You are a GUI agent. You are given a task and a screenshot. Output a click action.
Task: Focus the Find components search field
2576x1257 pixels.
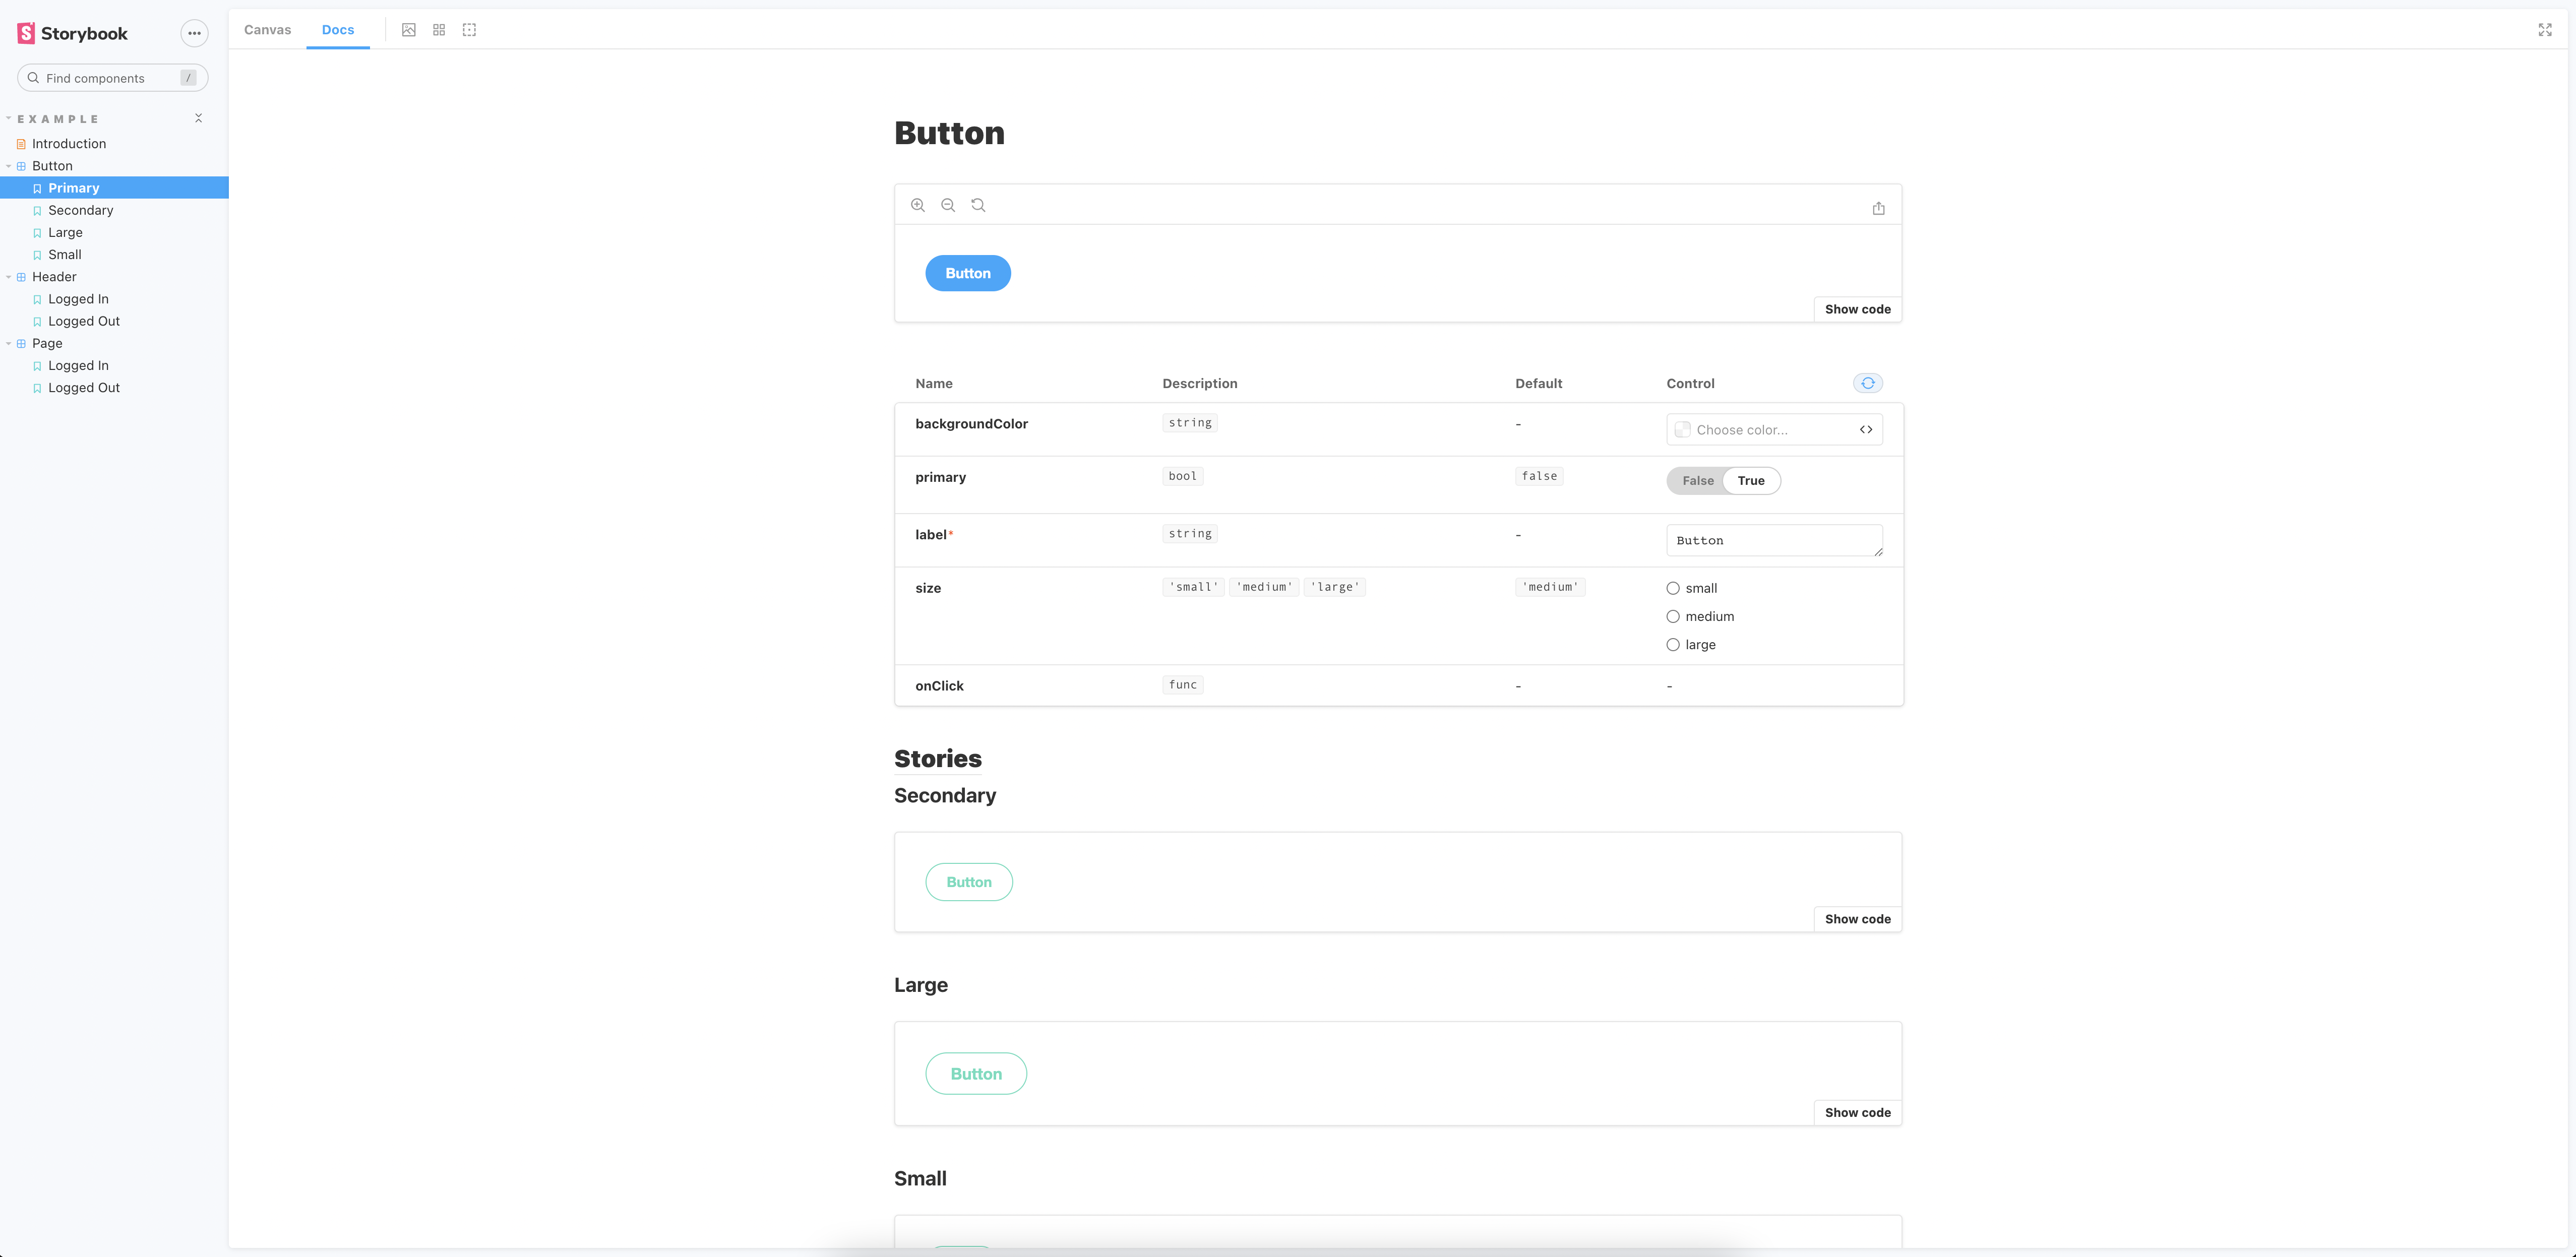click(x=113, y=78)
